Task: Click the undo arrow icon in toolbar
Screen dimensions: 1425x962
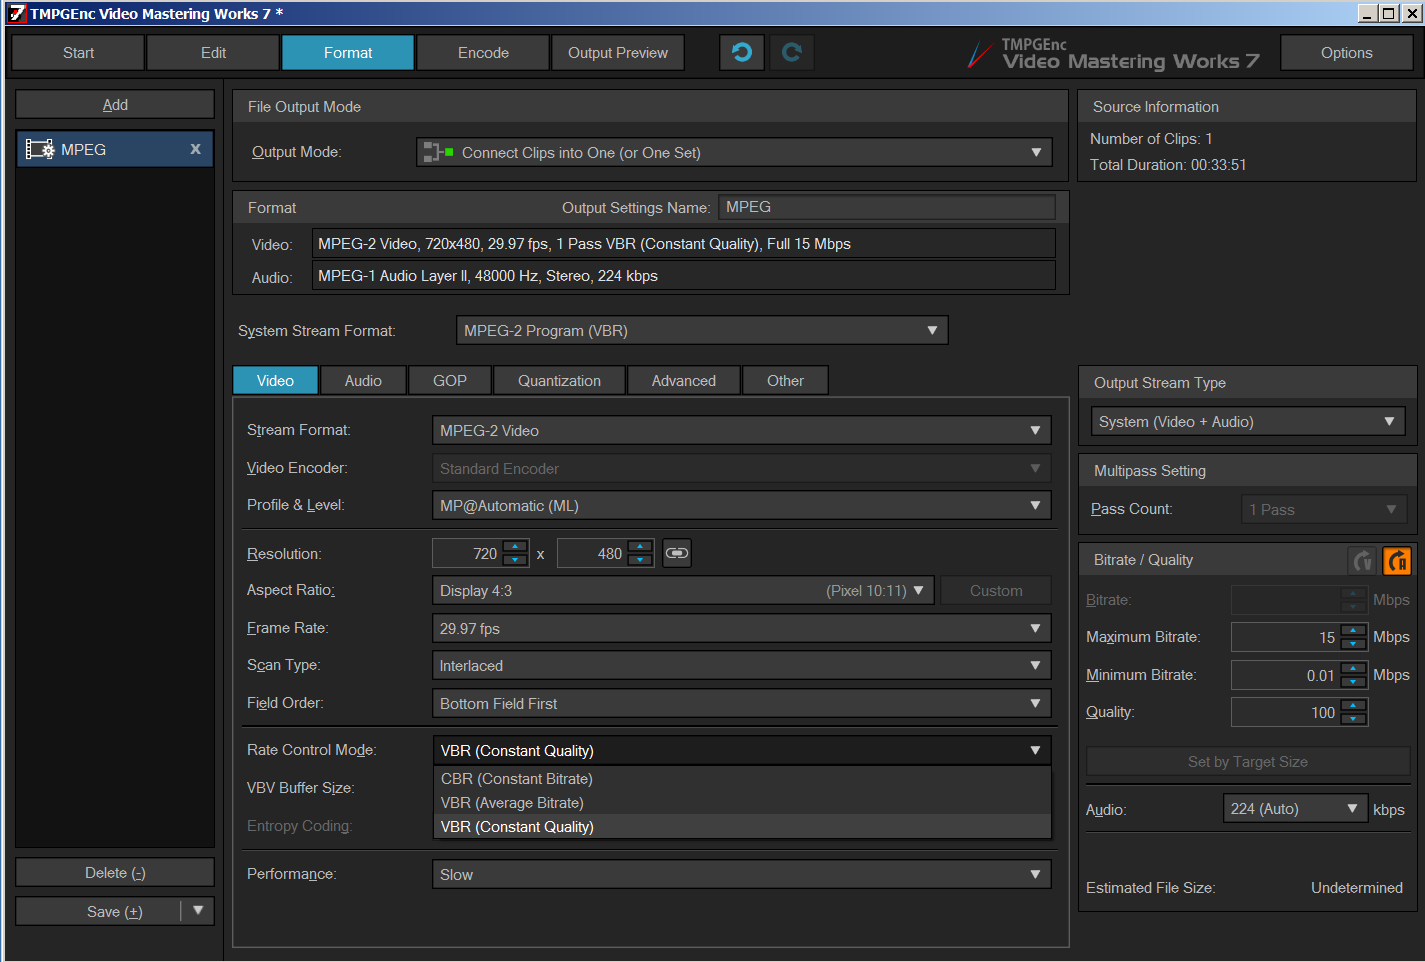Action: coord(741,52)
